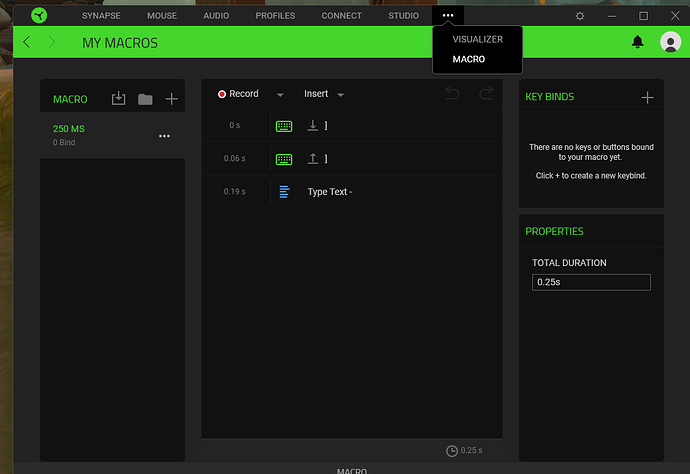Click the red Record button
This screenshot has width=690, height=474.
(x=238, y=94)
